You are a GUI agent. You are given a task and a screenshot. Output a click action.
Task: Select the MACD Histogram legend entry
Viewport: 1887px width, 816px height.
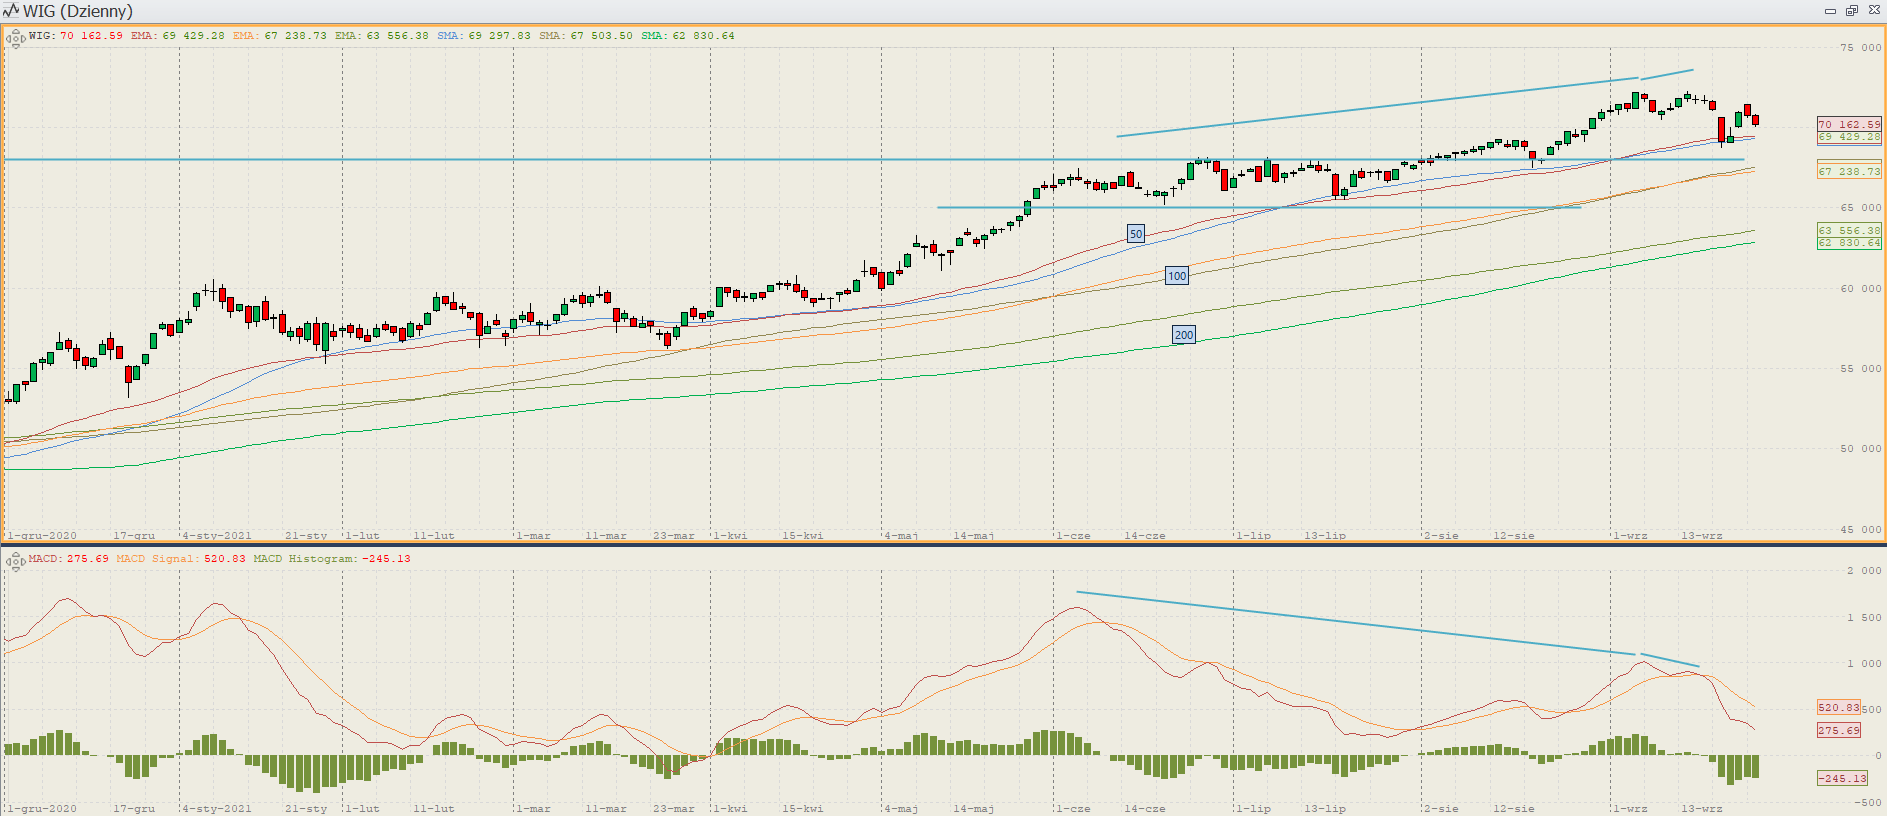331,559
